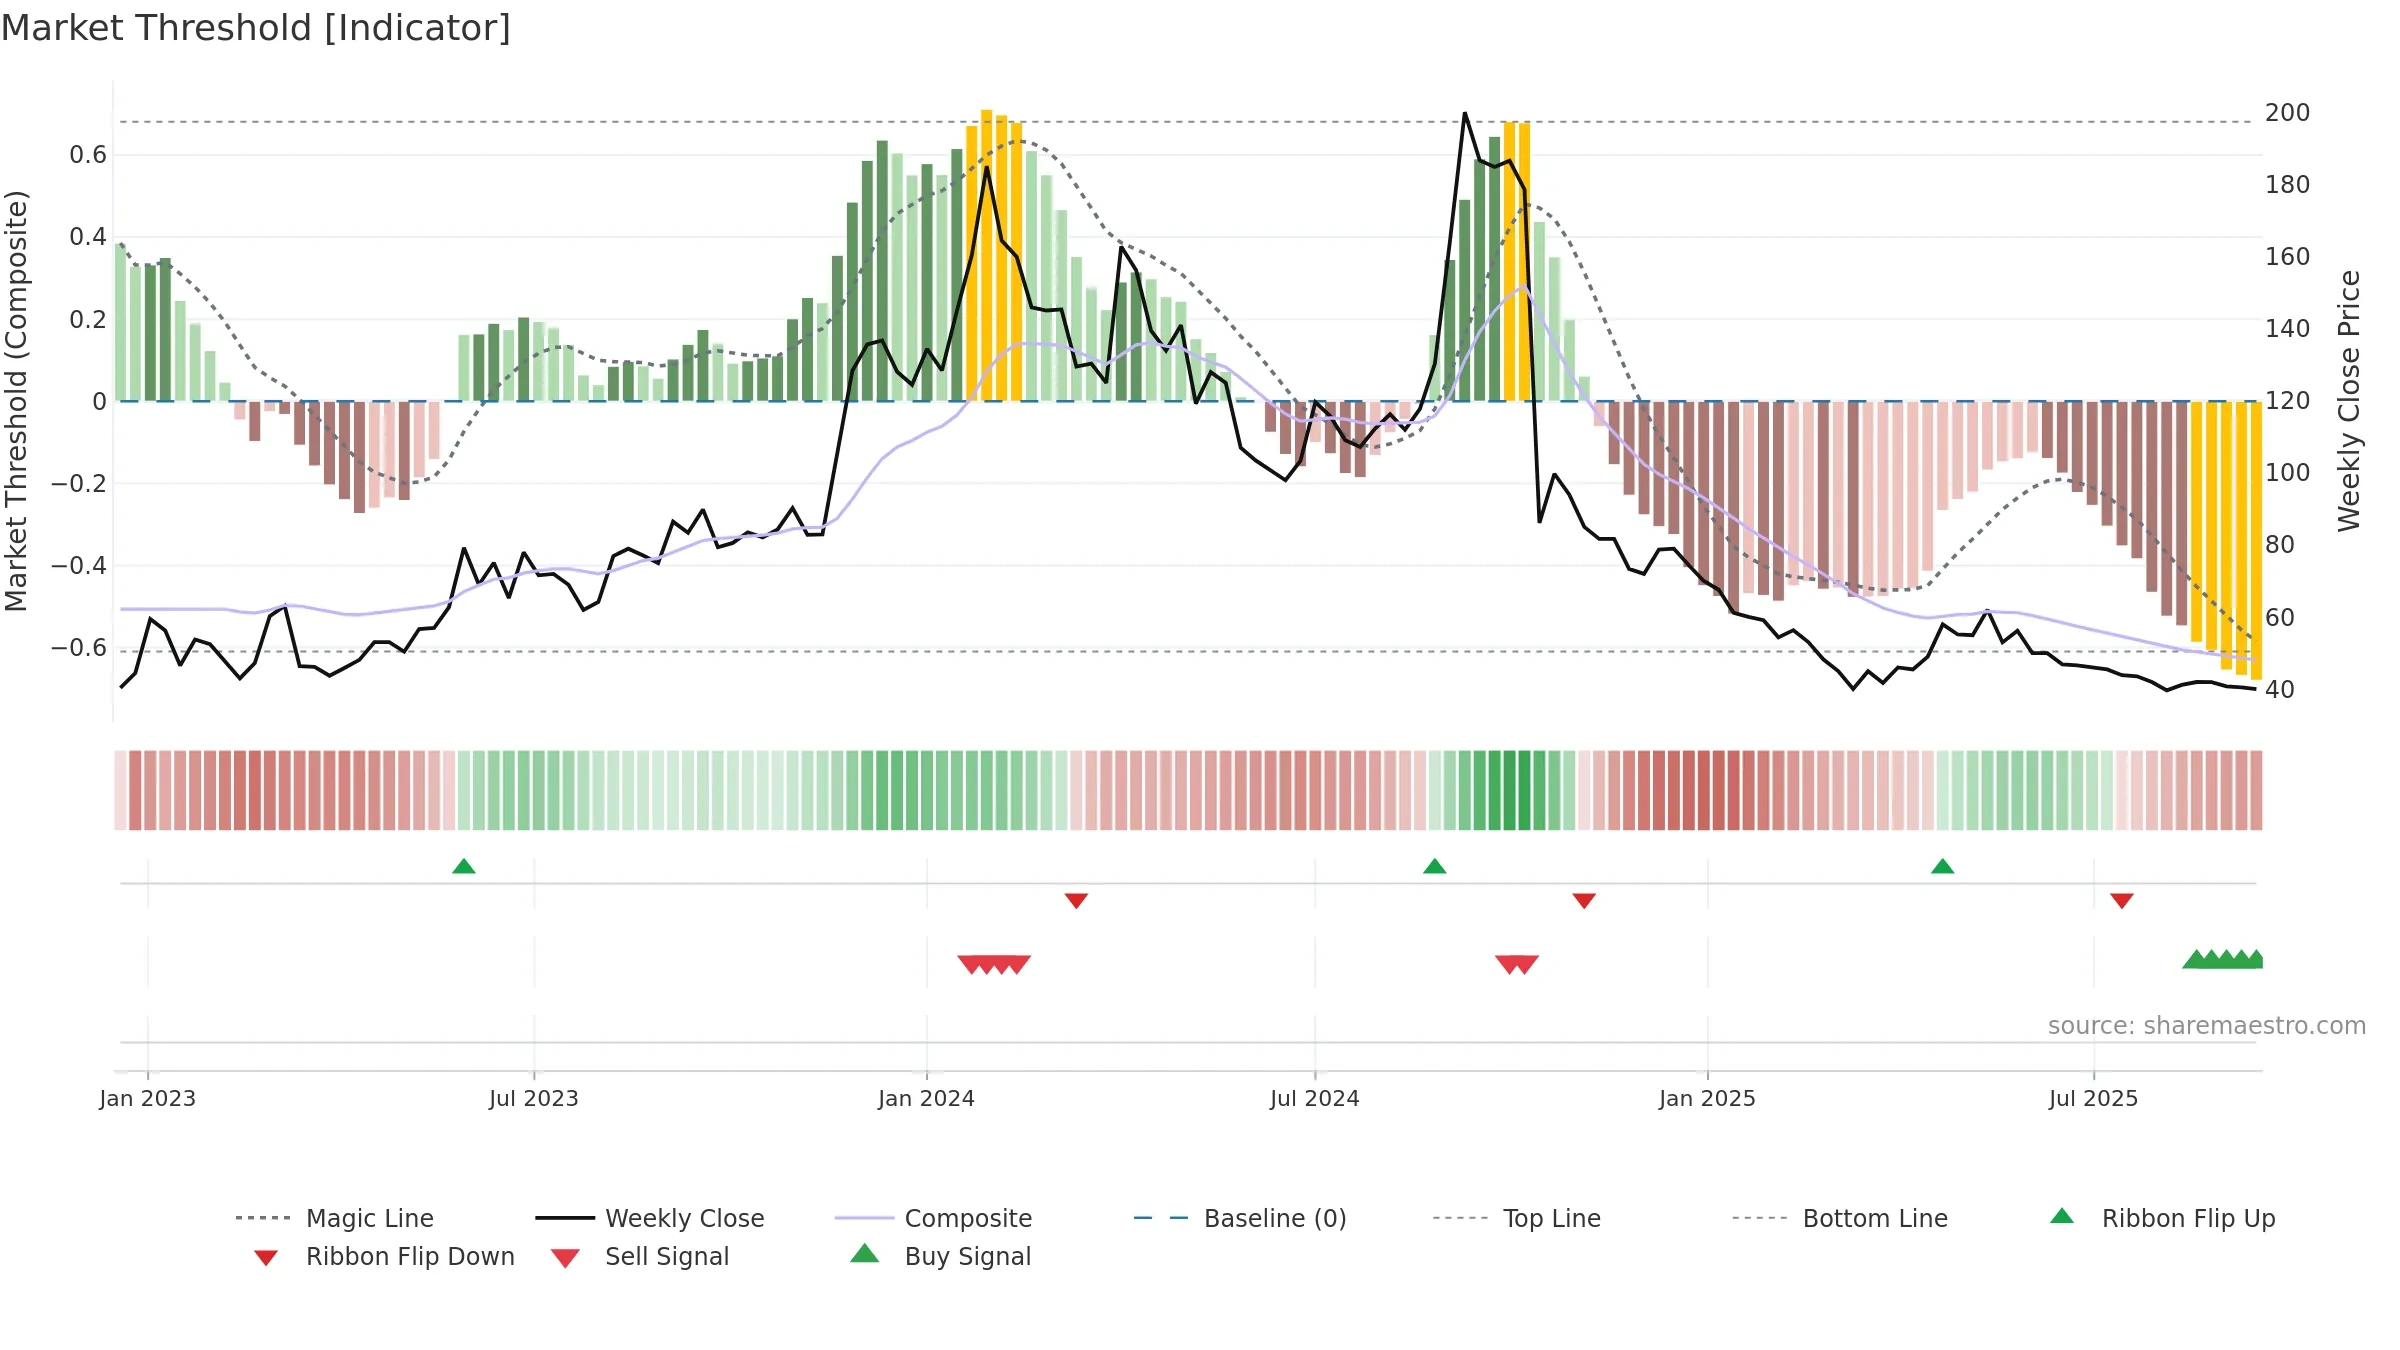
Task: Click the source: sharemaestro.com text
Action: pos(2207,1026)
